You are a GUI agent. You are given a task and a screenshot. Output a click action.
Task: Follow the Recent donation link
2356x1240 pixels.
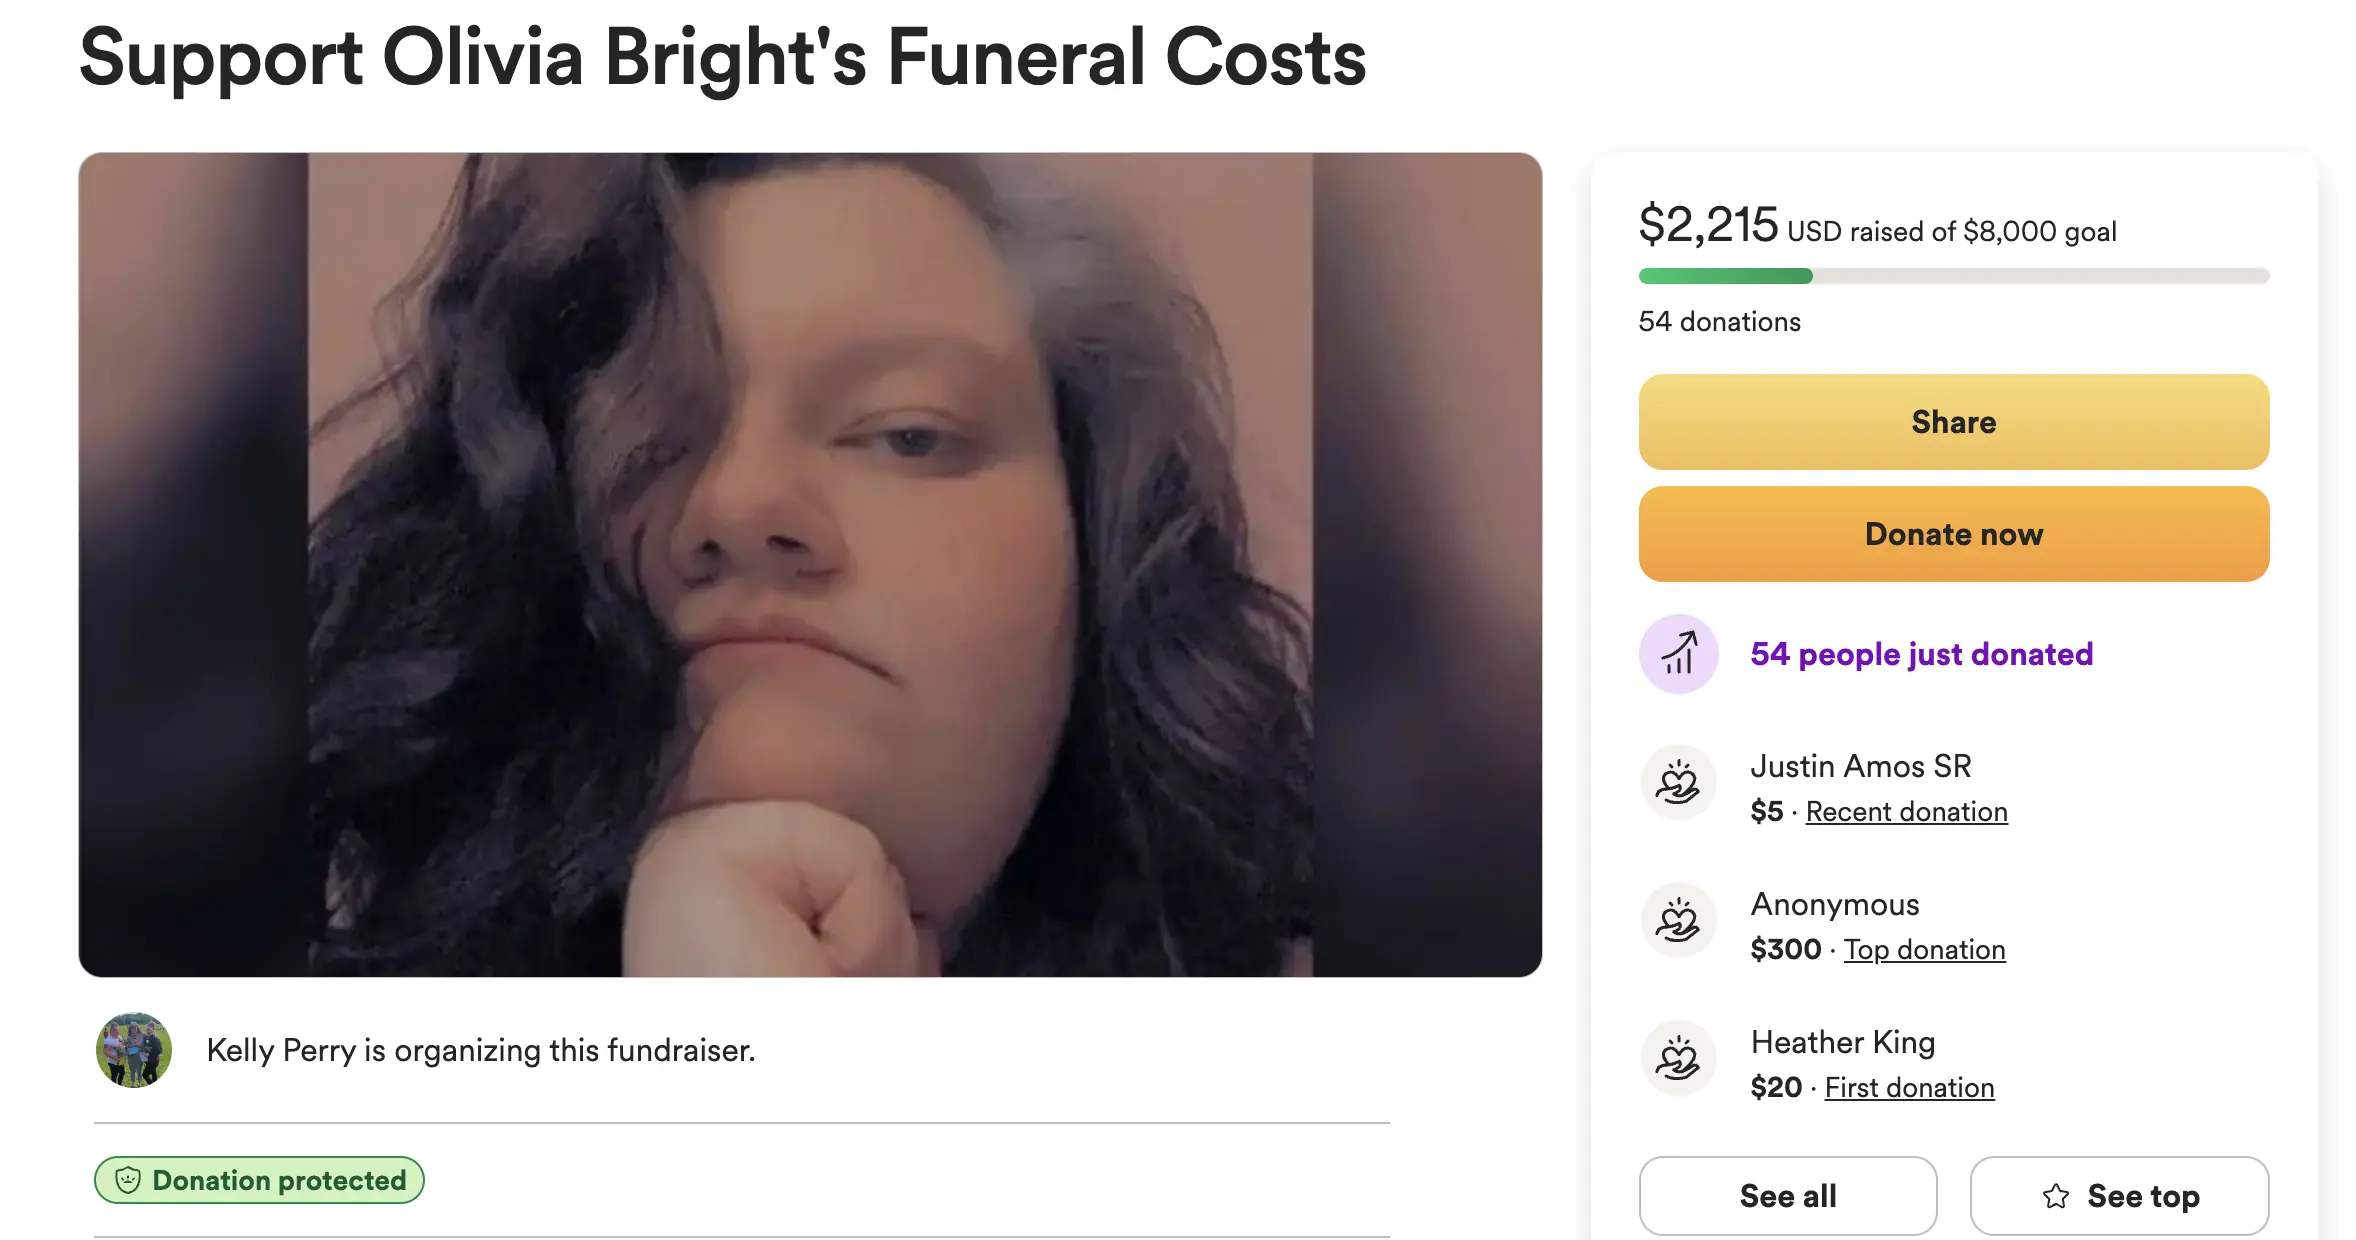point(1906,812)
